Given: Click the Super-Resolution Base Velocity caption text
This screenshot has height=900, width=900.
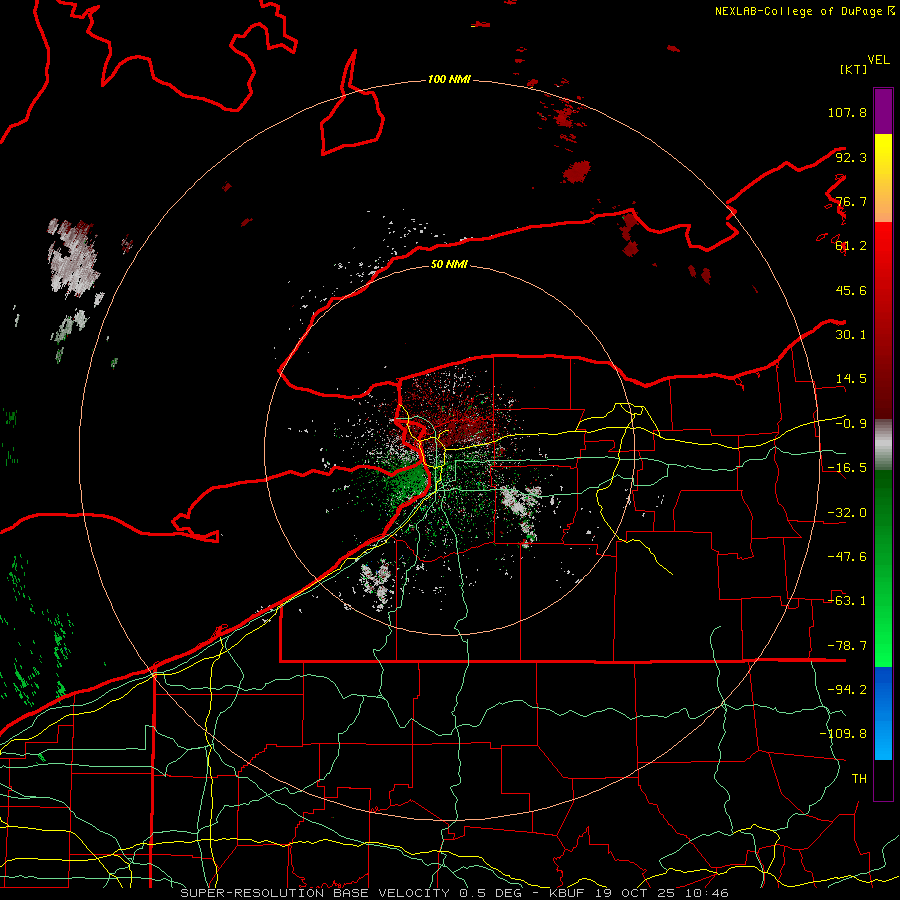Looking at the screenshot, I should pos(454,893).
